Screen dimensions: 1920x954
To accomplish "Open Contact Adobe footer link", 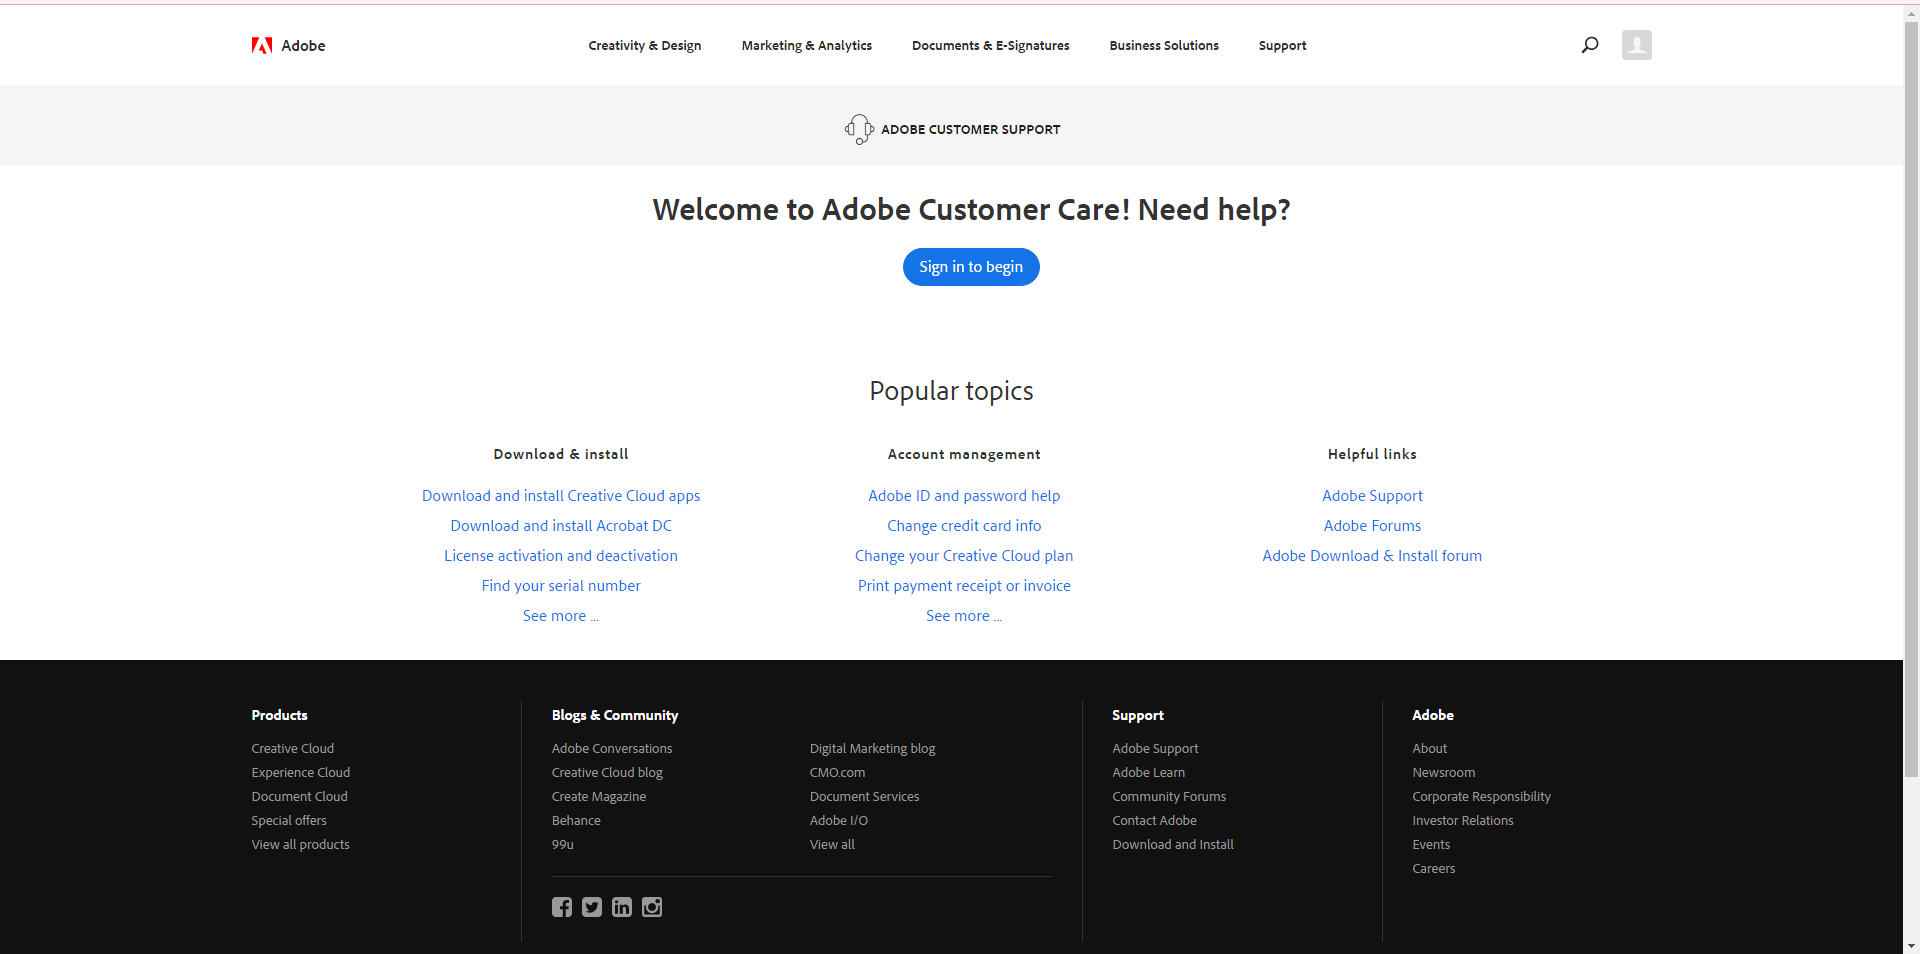I will tap(1155, 820).
